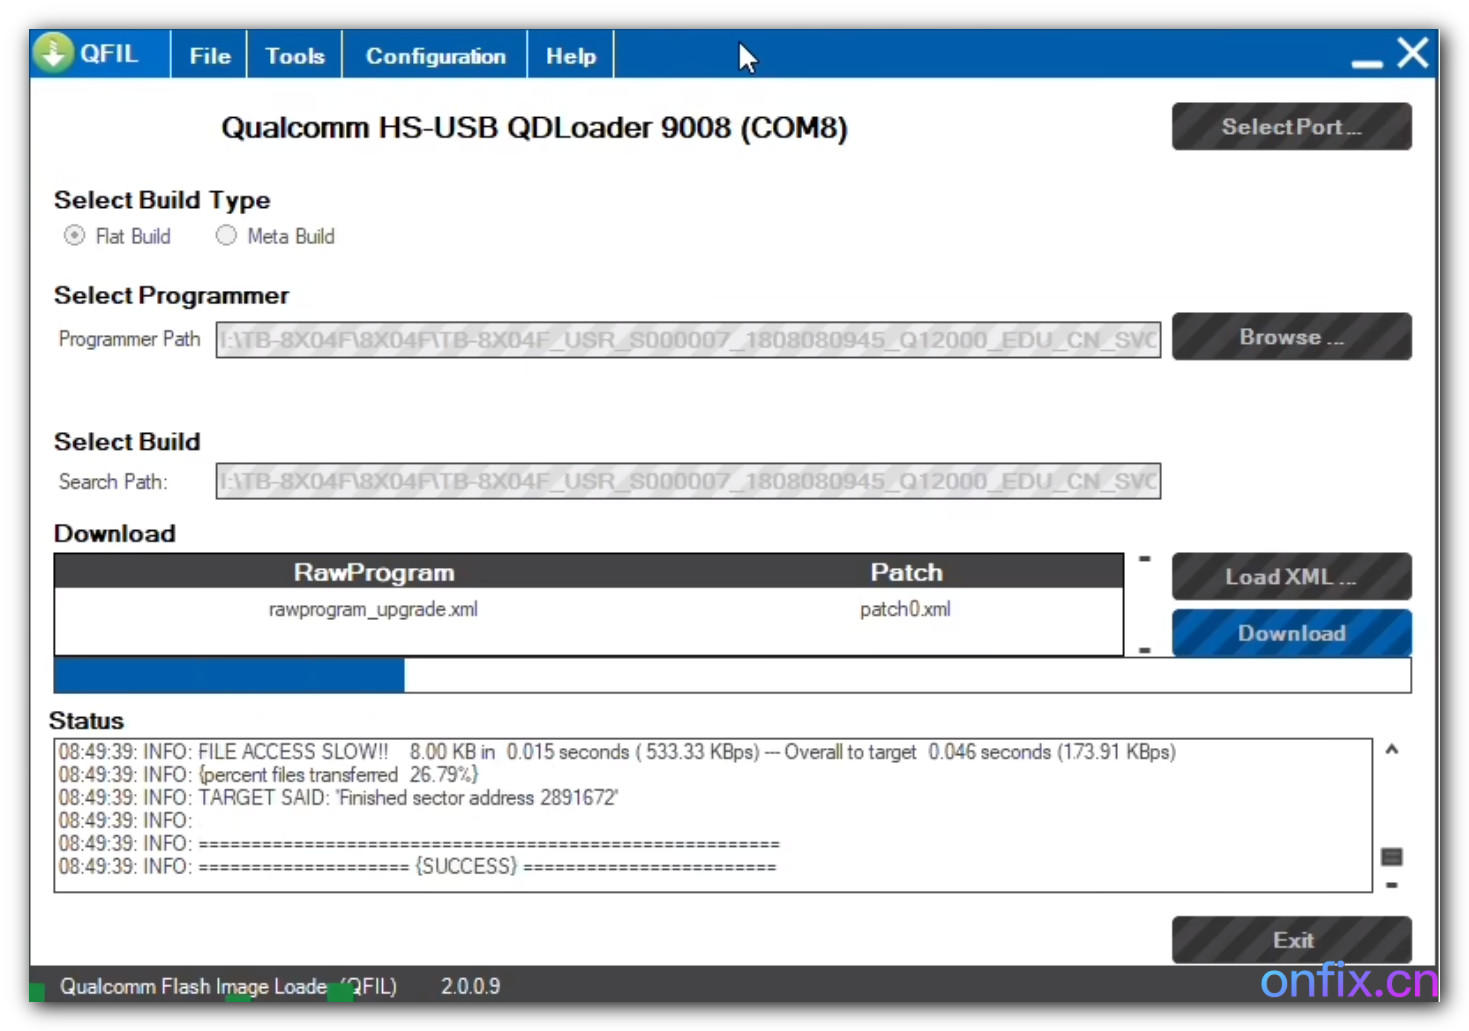
Task: Select the Meta Build radio button
Action: (x=226, y=235)
